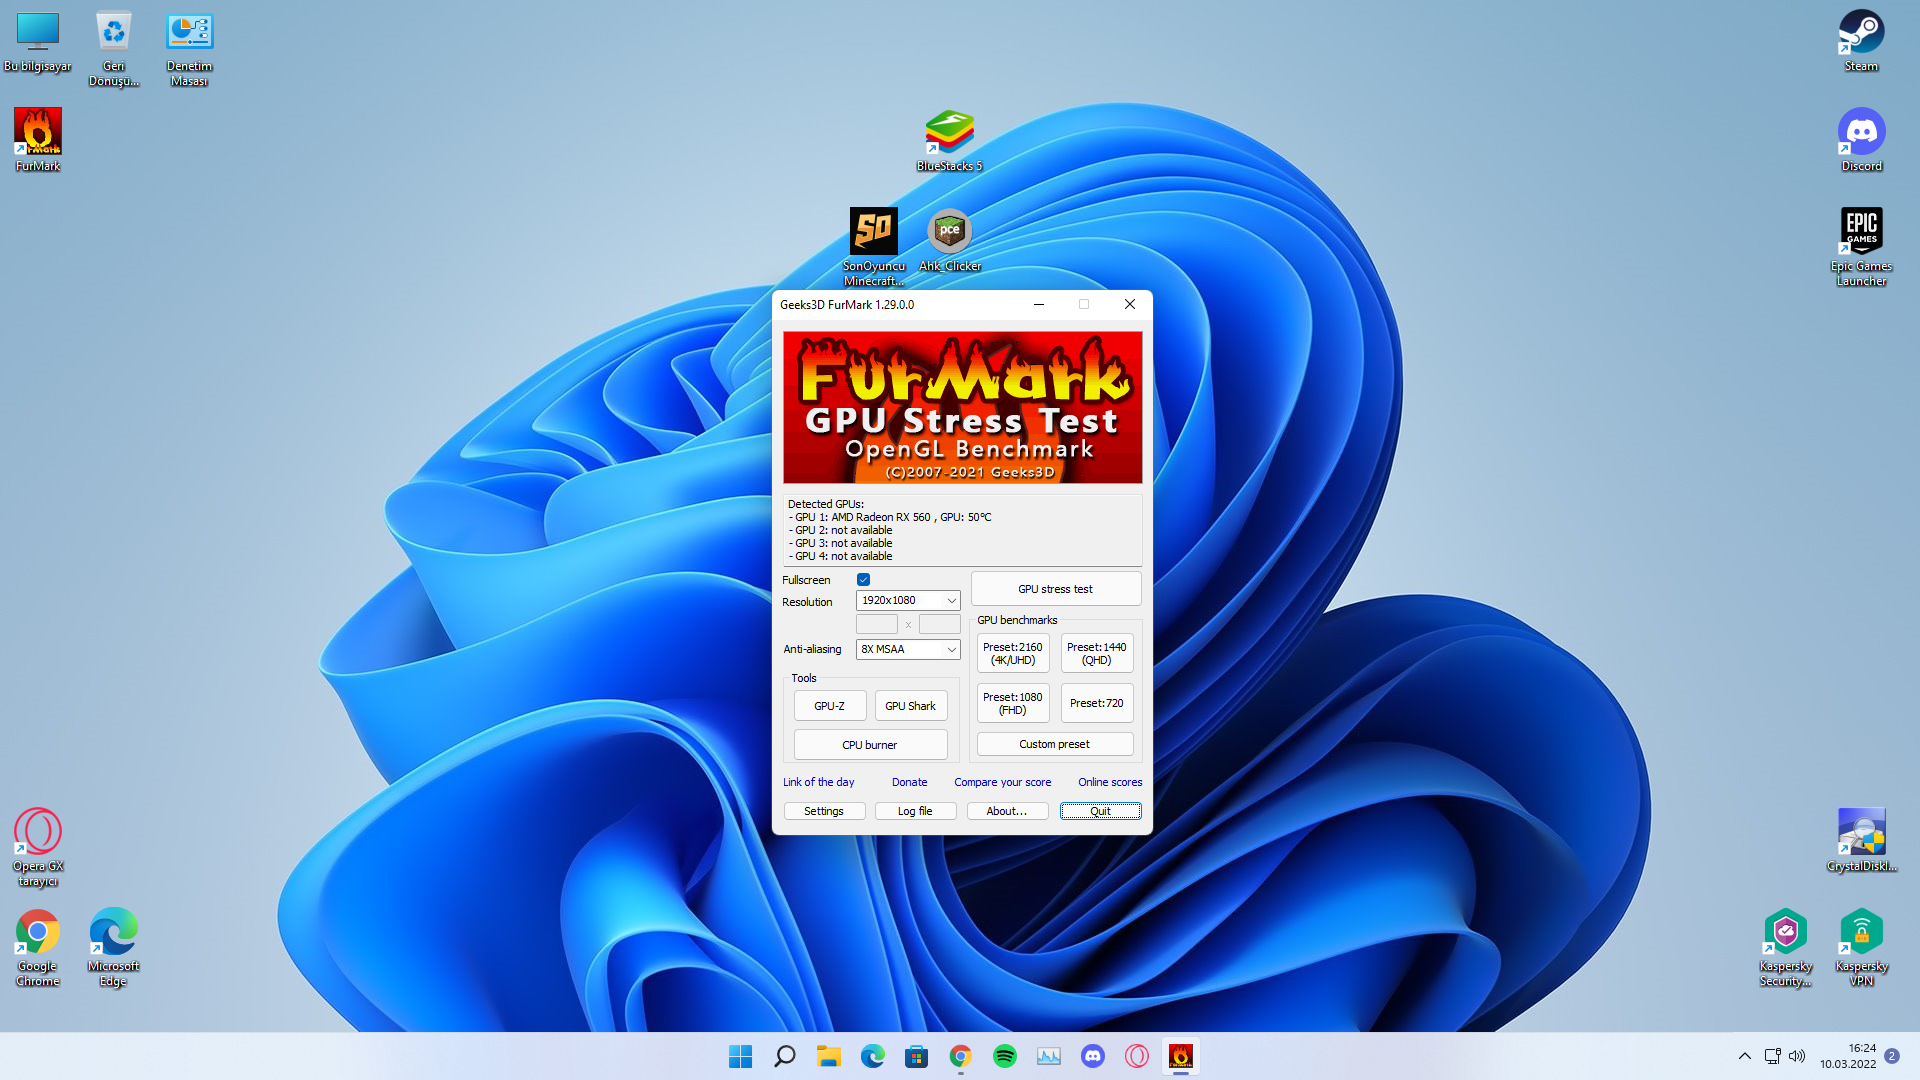Show hidden icons in the system tray
1920x1080 pixels.
point(1744,1056)
